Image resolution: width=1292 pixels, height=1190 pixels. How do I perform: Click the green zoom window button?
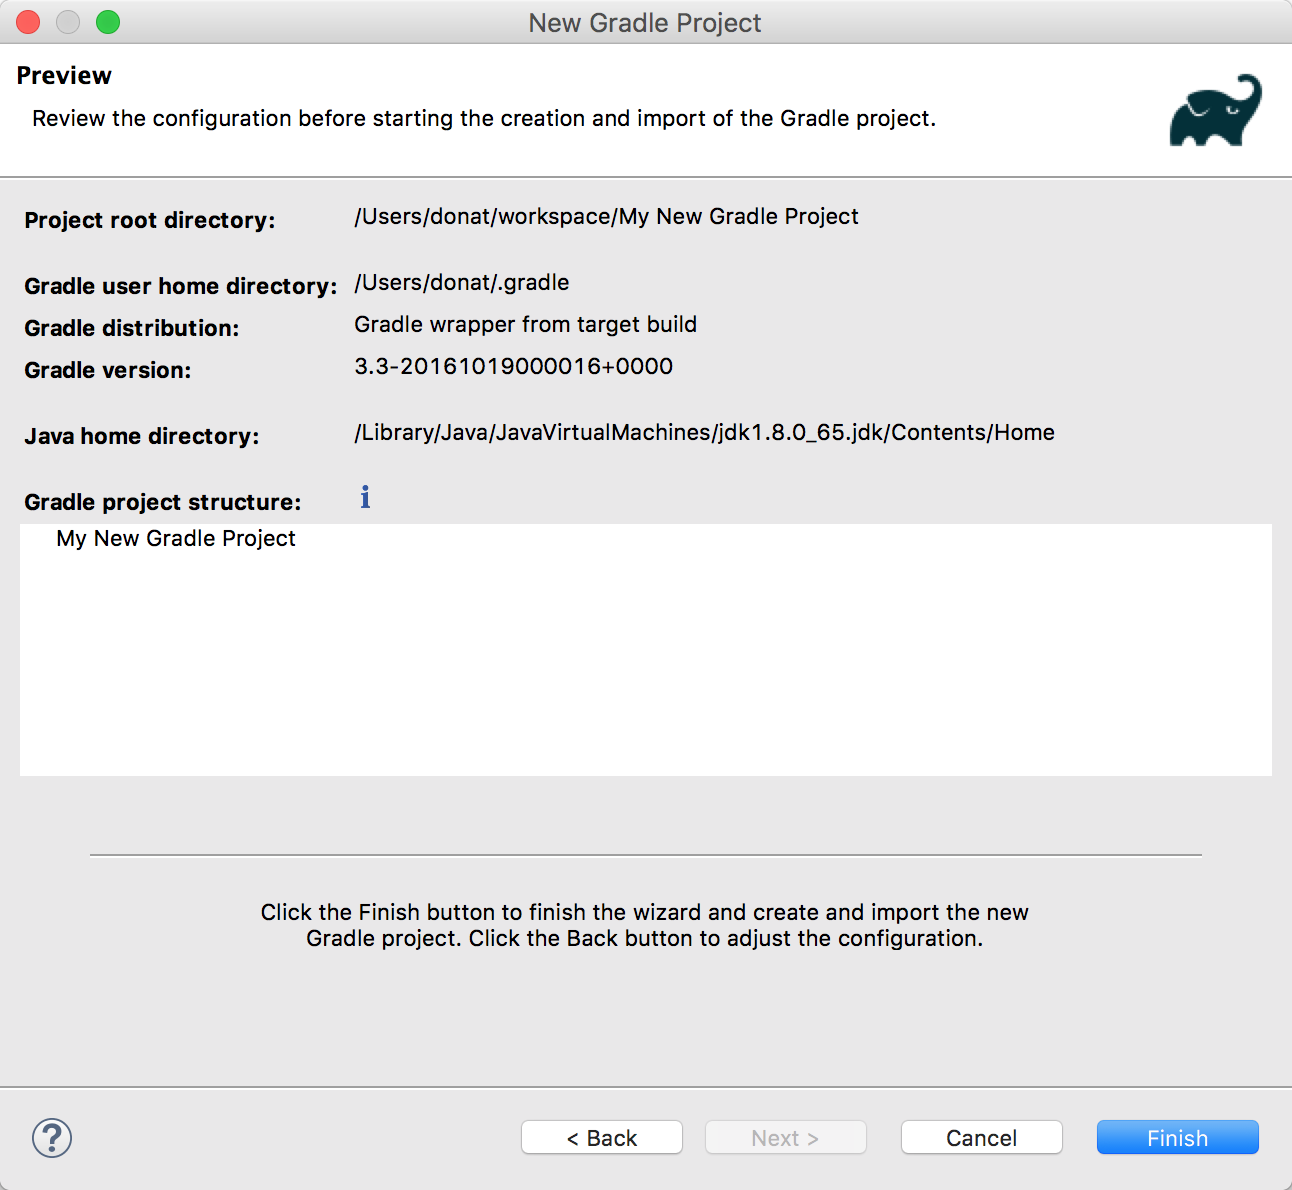(x=108, y=22)
